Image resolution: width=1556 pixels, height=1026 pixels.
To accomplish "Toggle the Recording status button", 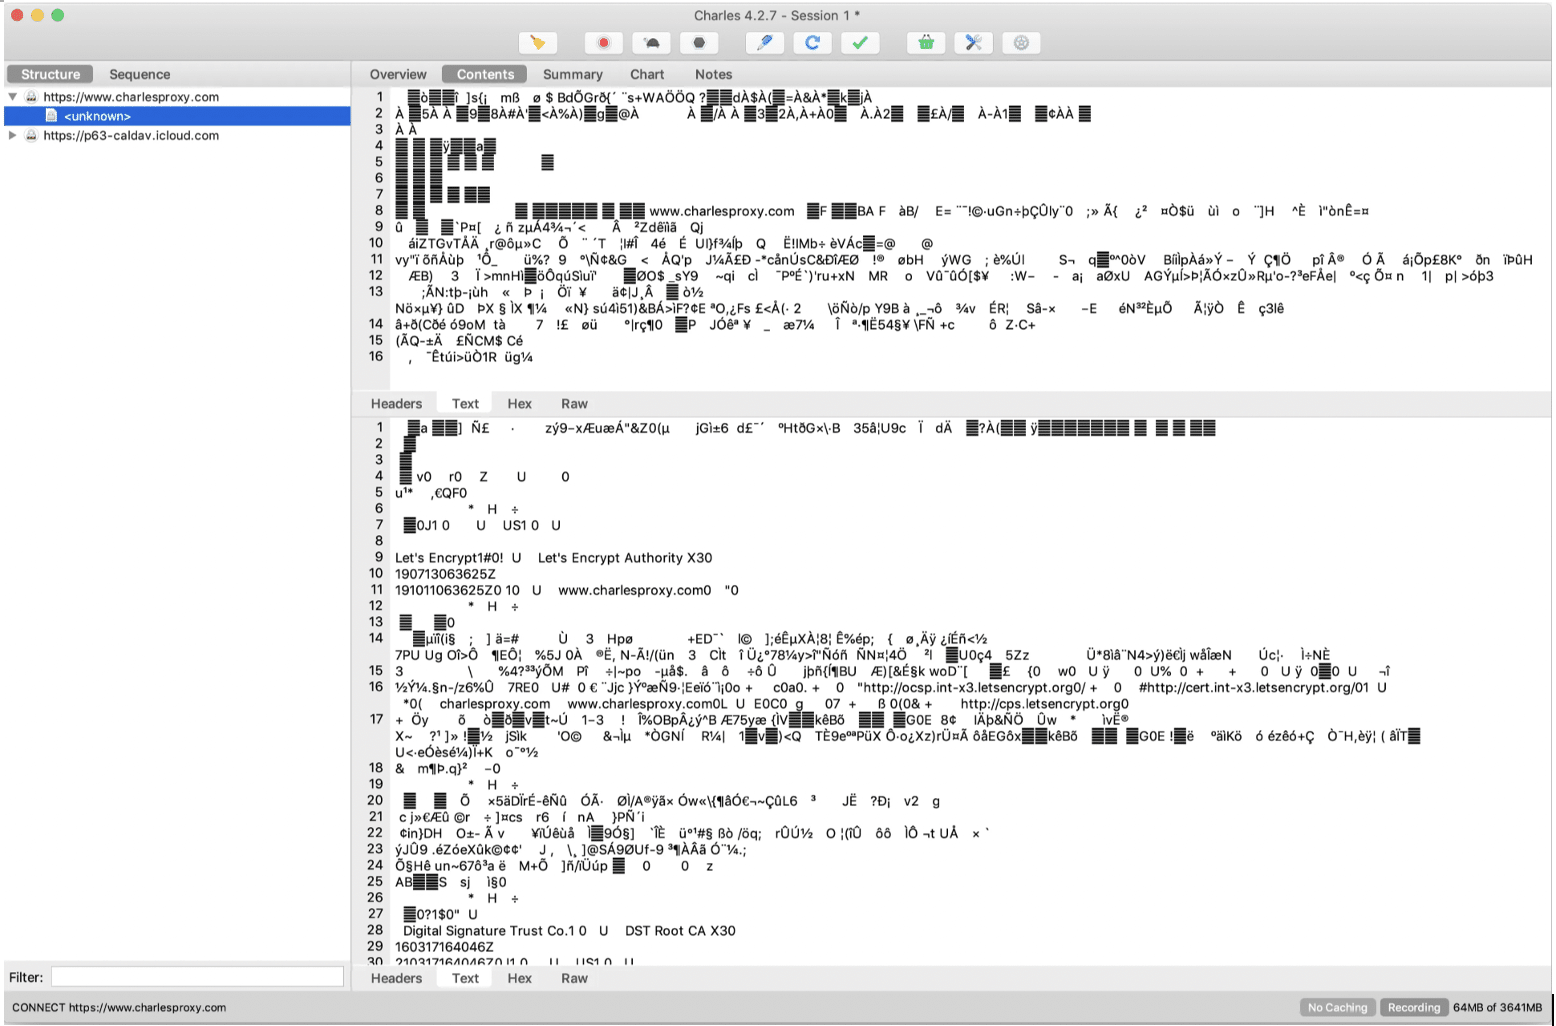I will pos(1413,1008).
